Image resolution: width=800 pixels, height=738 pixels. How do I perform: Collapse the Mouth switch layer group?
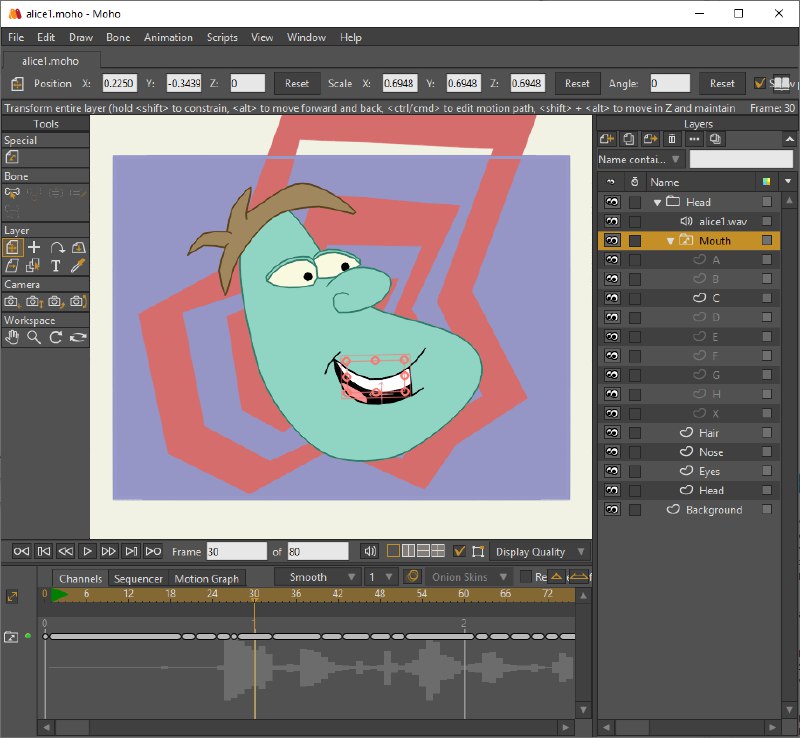pos(670,241)
